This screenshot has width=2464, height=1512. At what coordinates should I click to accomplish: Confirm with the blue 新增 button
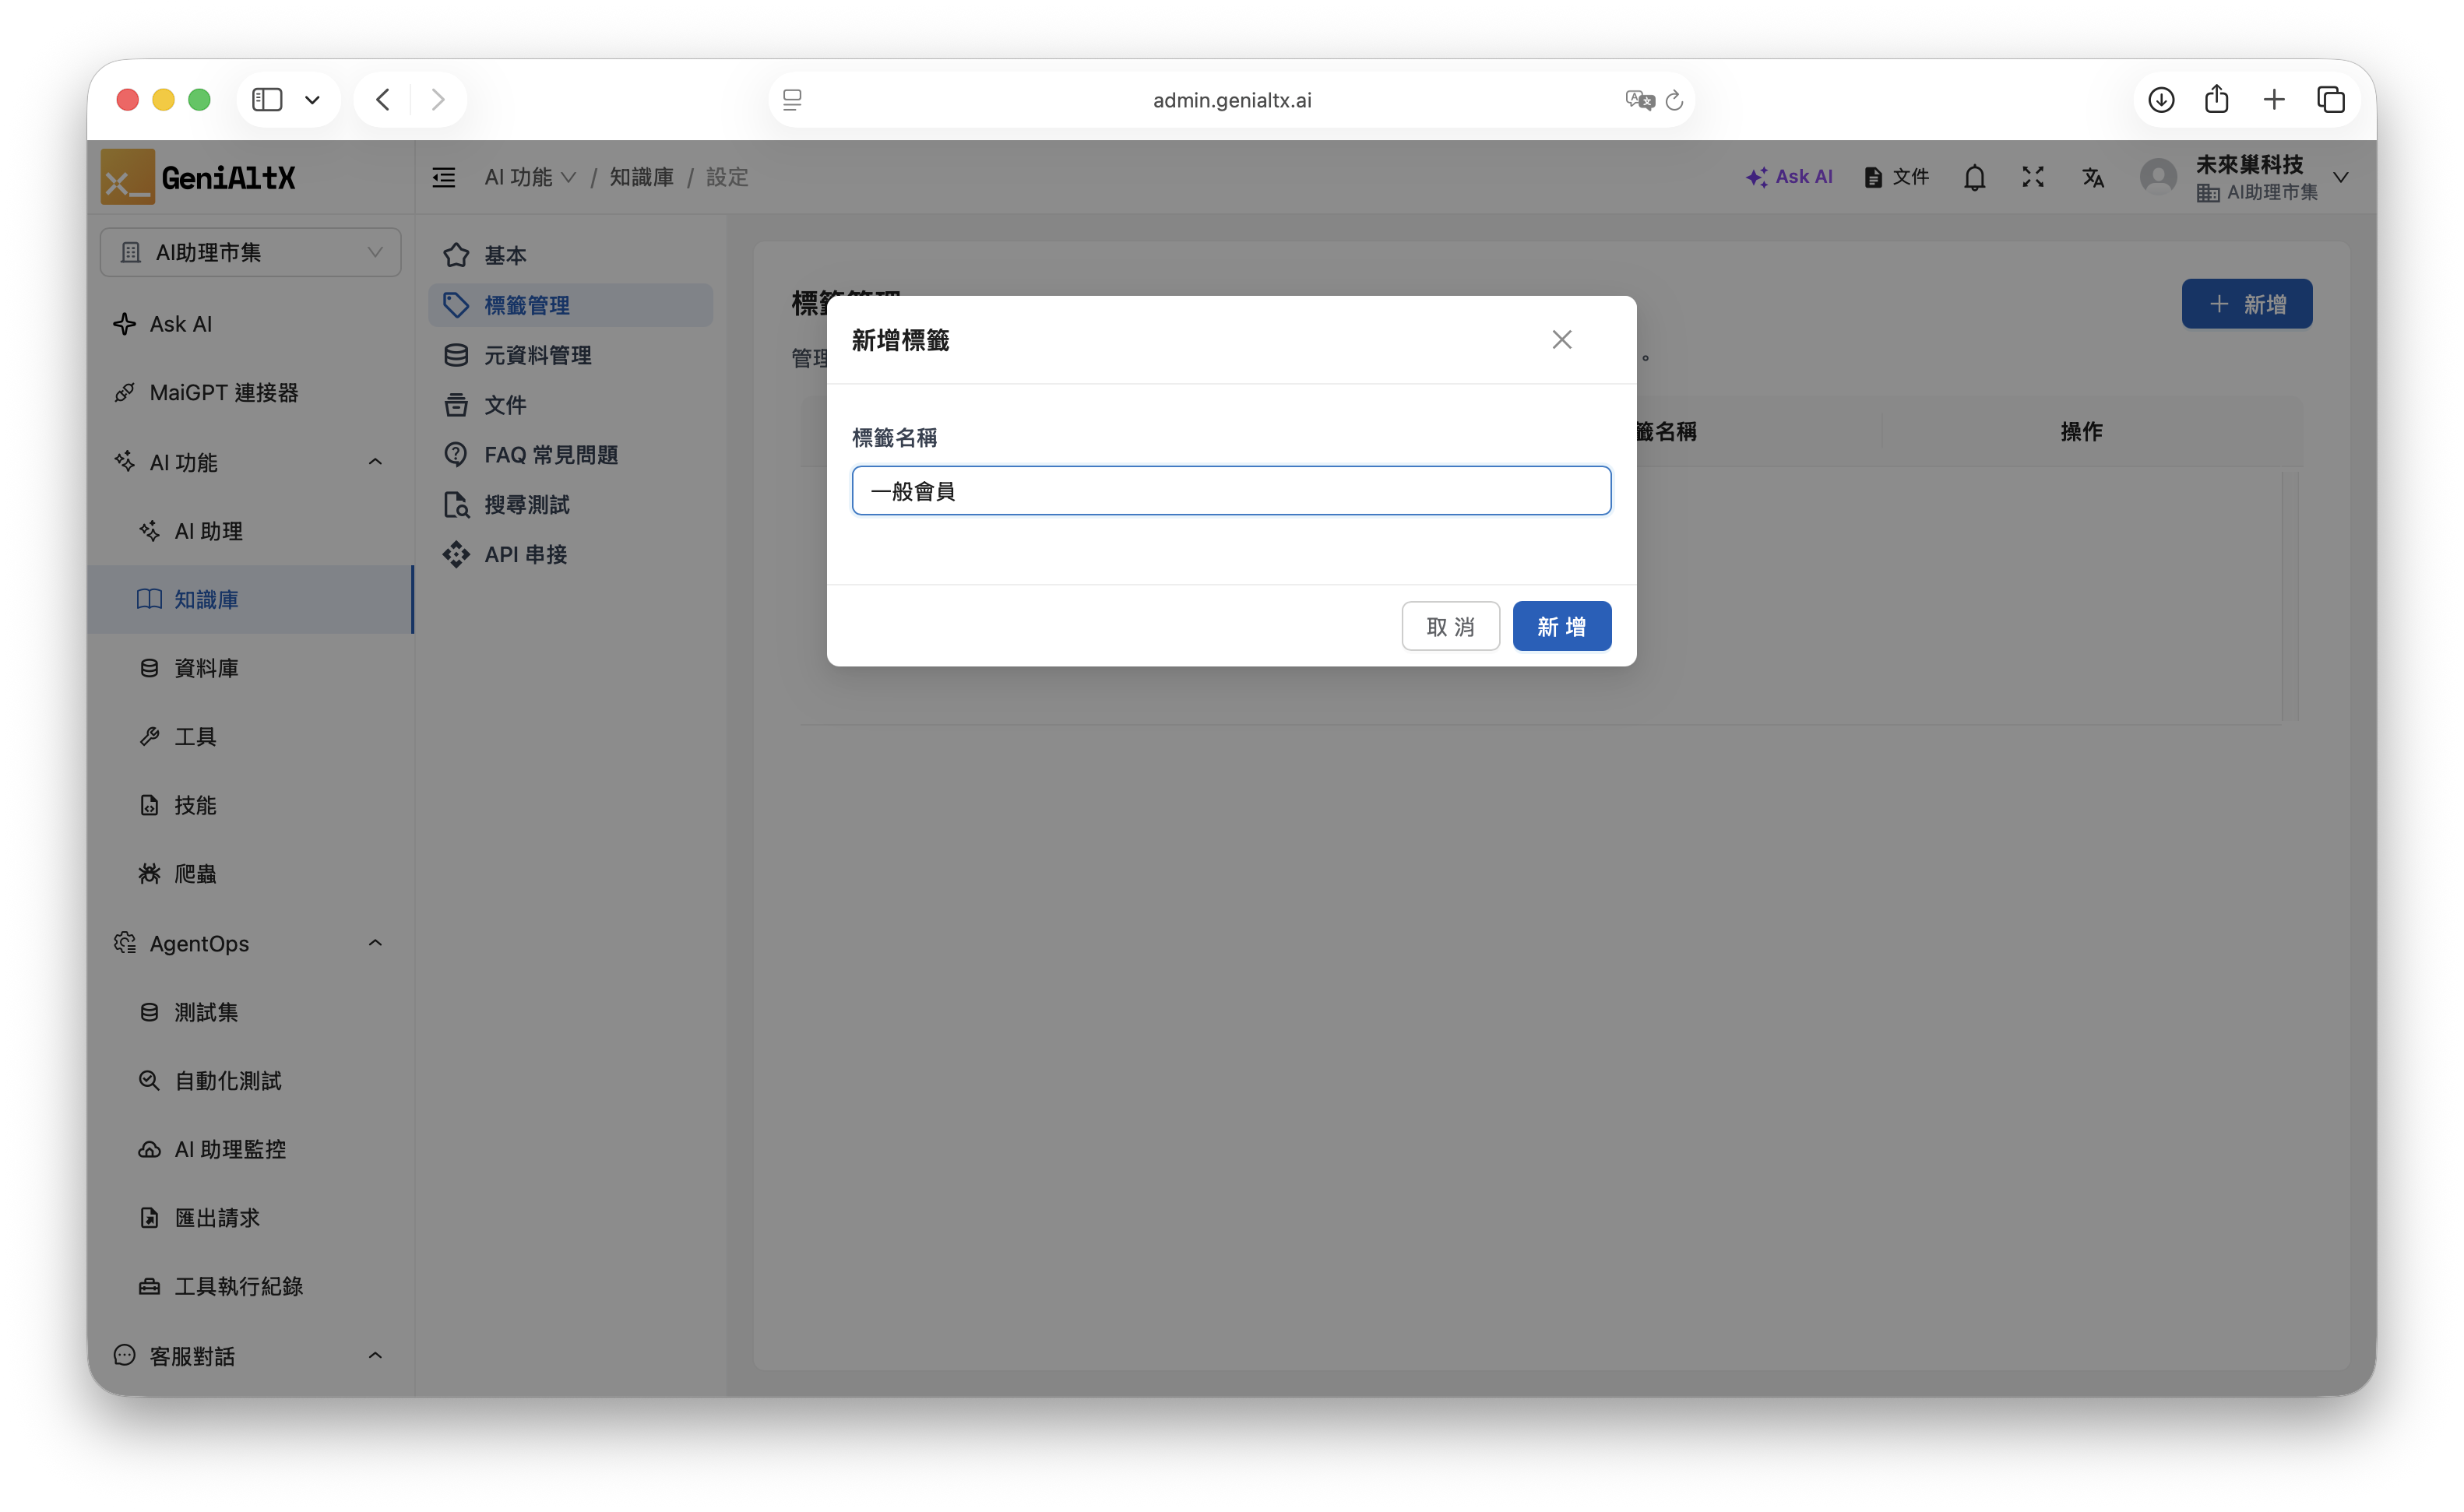point(1561,626)
